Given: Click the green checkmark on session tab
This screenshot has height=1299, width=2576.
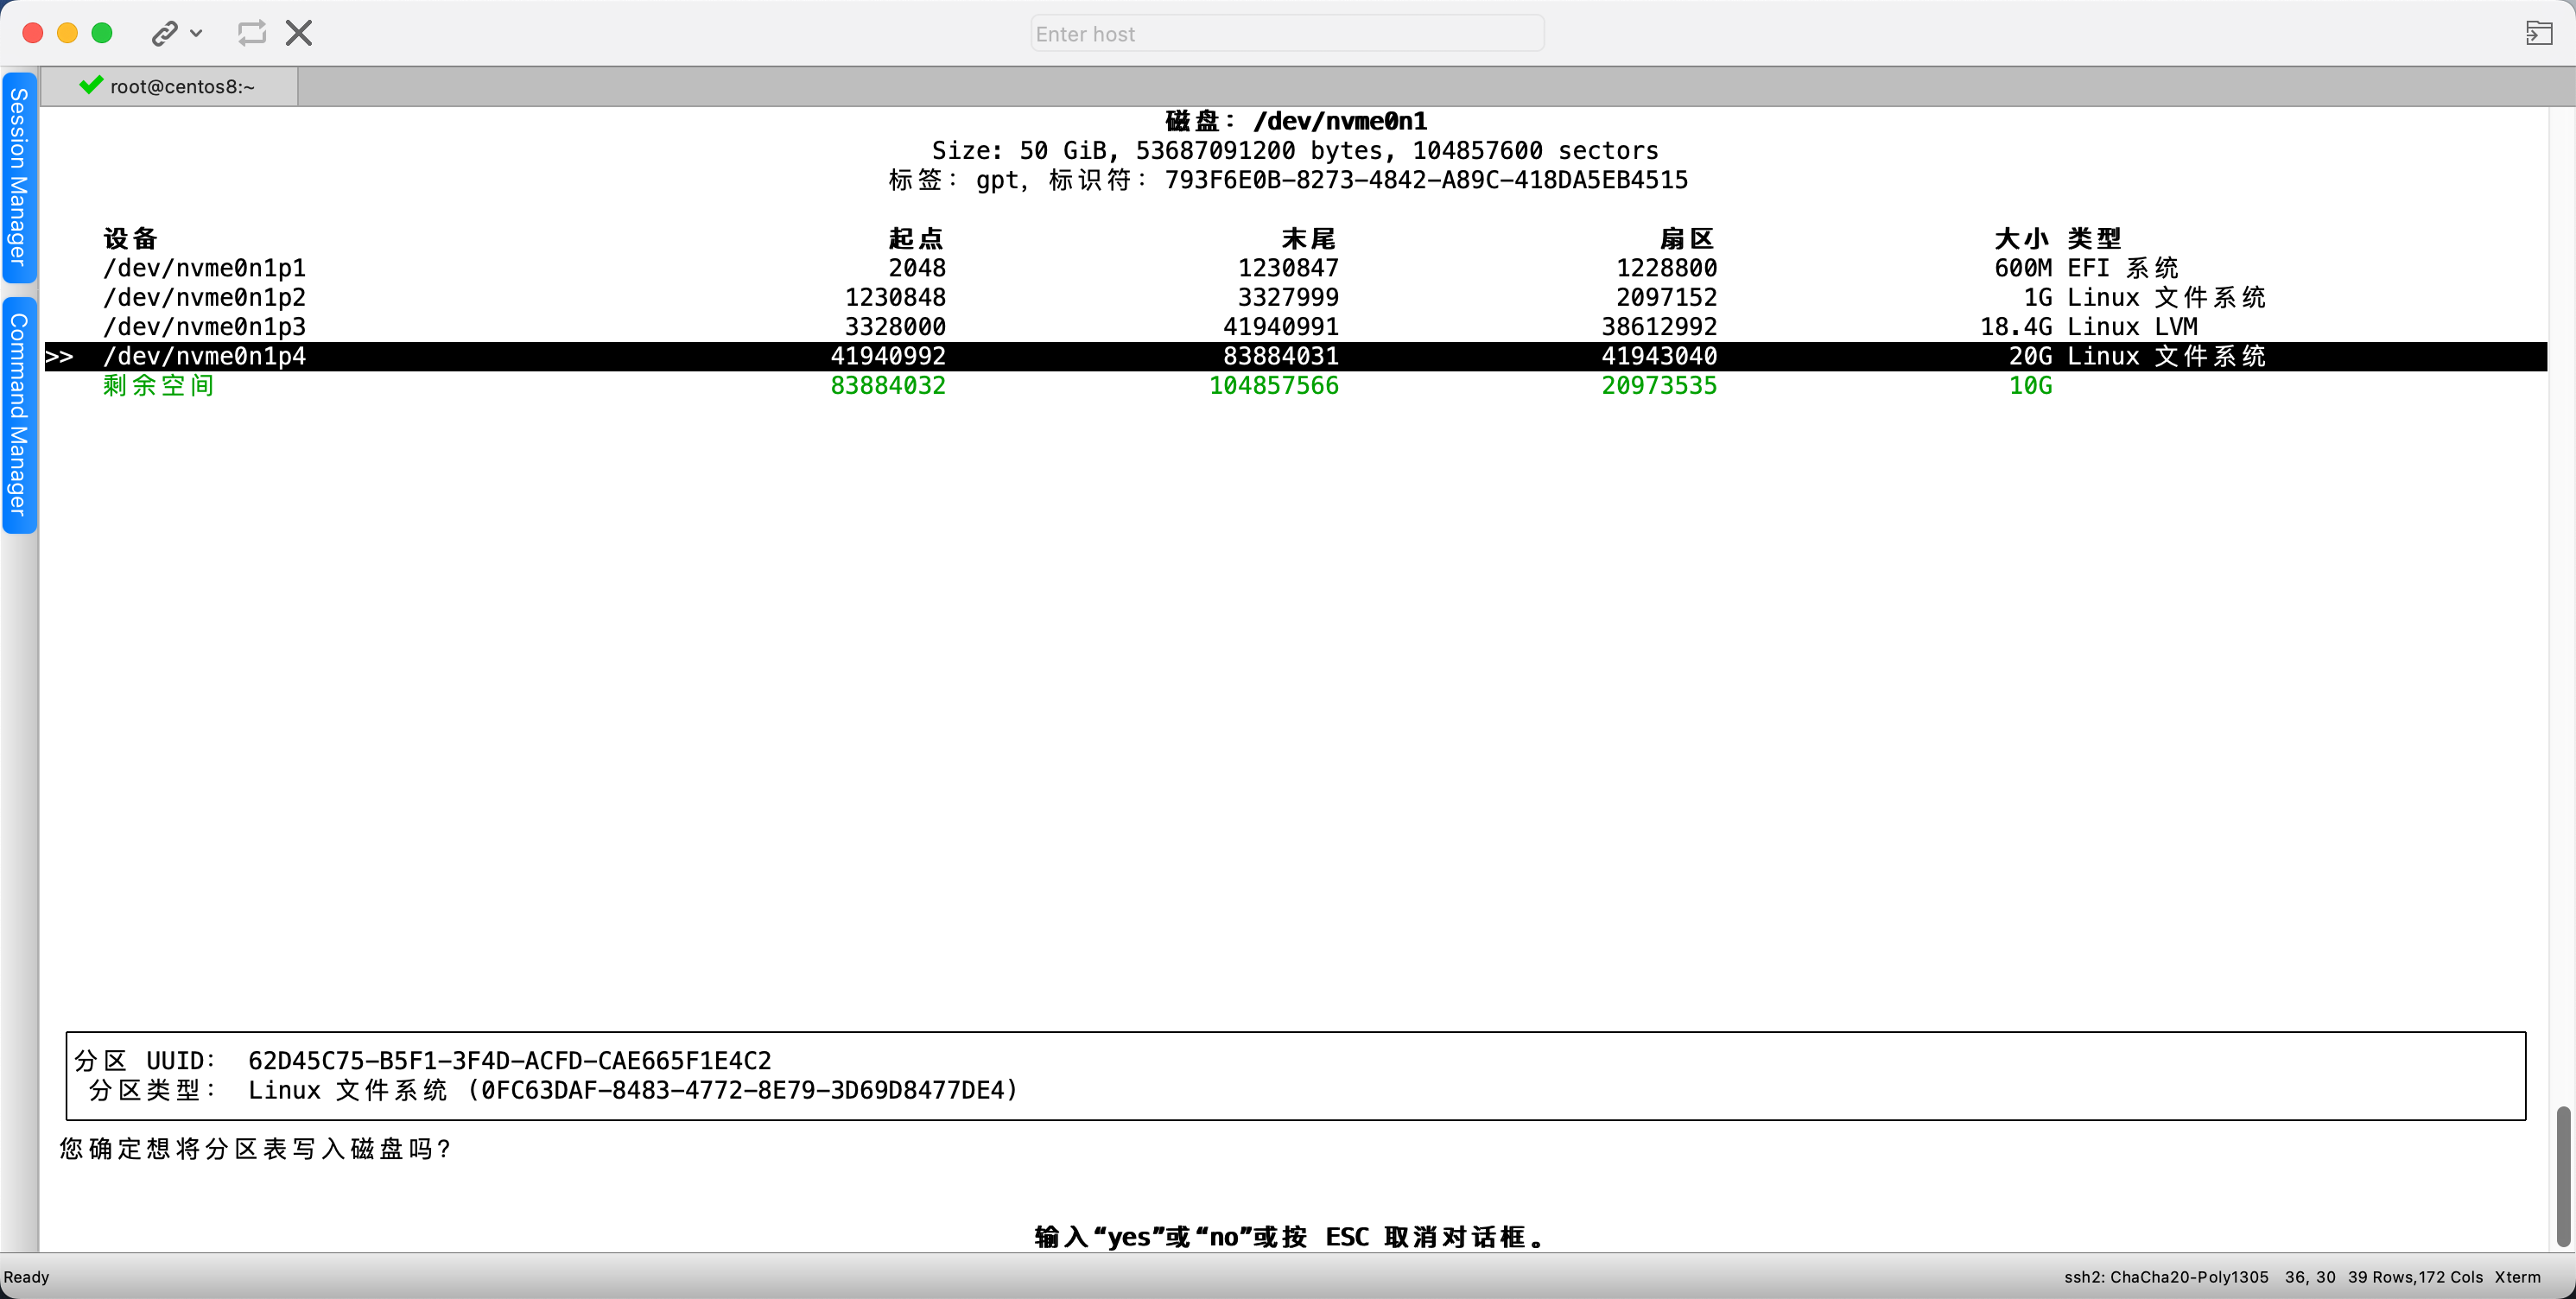Looking at the screenshot, I should tap(91, 86).
